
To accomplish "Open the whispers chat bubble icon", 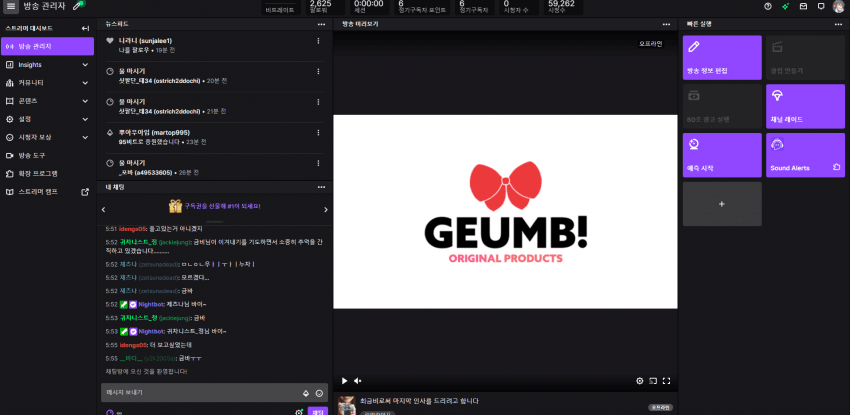I will (821, 7).
